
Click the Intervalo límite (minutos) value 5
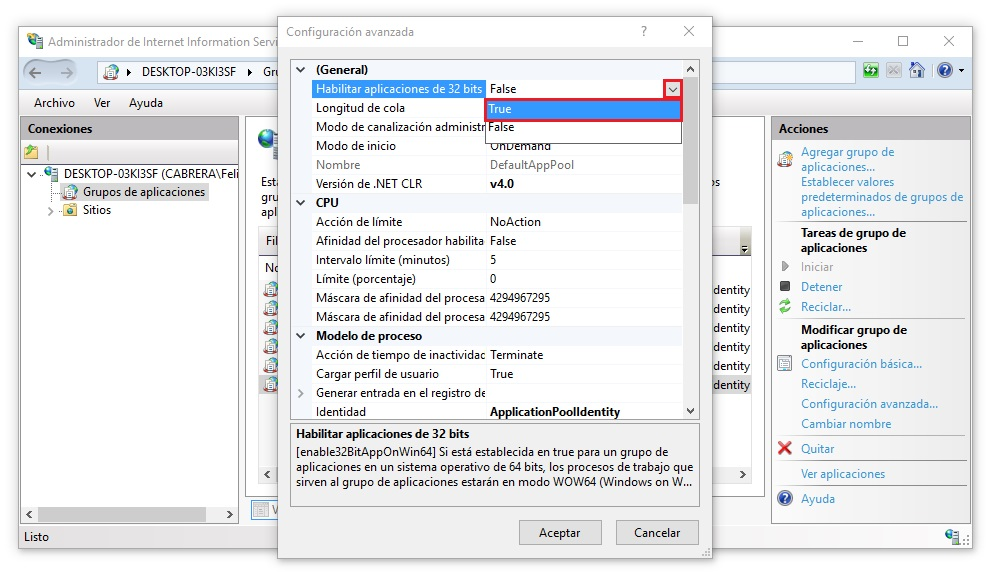[x=493, y=260]
